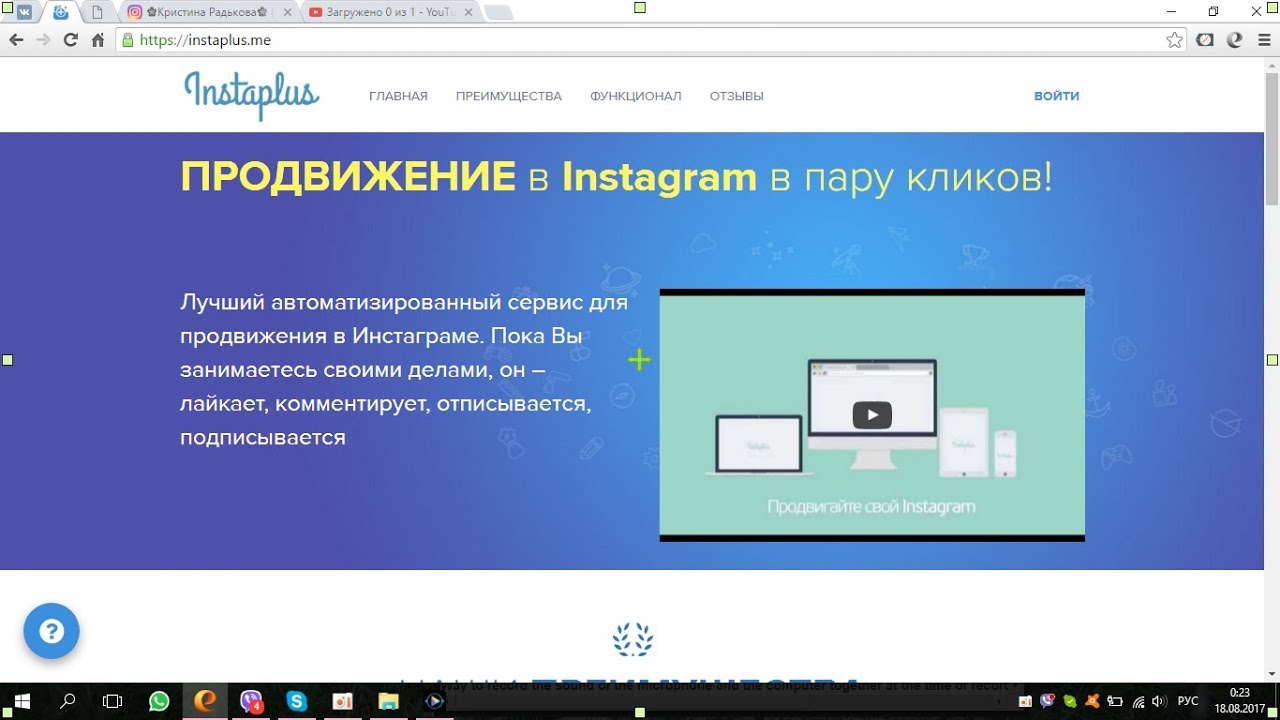Switch to the Кристина Радькова Instagram tab
Image resolution: width=1280 pixels, height=720 pixels.
(x=207, y=13)
